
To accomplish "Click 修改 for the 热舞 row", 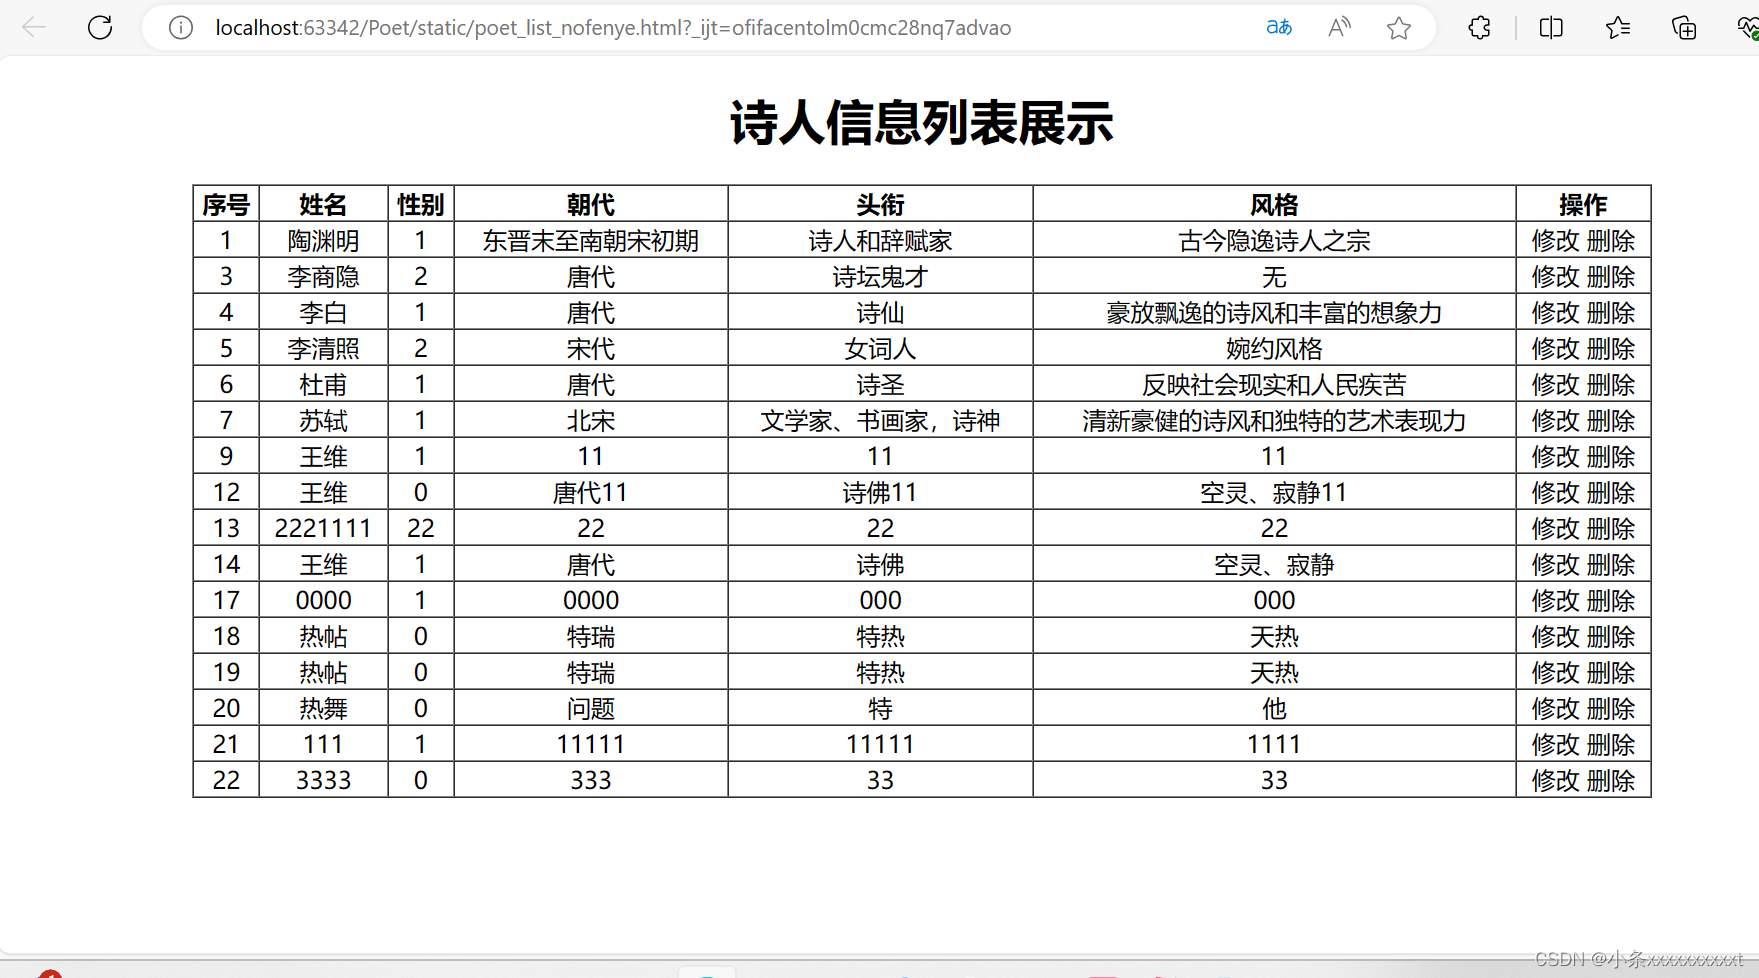I will tap(1555, 709).
